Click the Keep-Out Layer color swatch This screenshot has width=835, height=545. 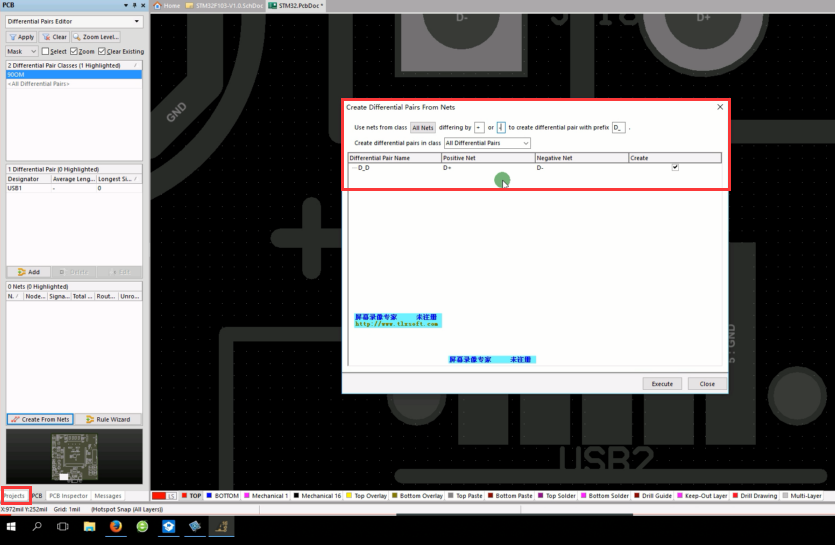point(680,495)
